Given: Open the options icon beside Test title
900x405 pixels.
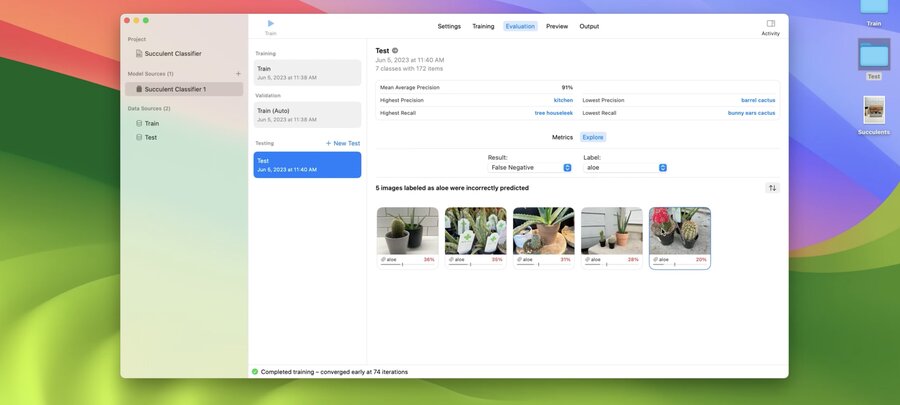Looking at the screenshot, I should click(x=395, y=50).
